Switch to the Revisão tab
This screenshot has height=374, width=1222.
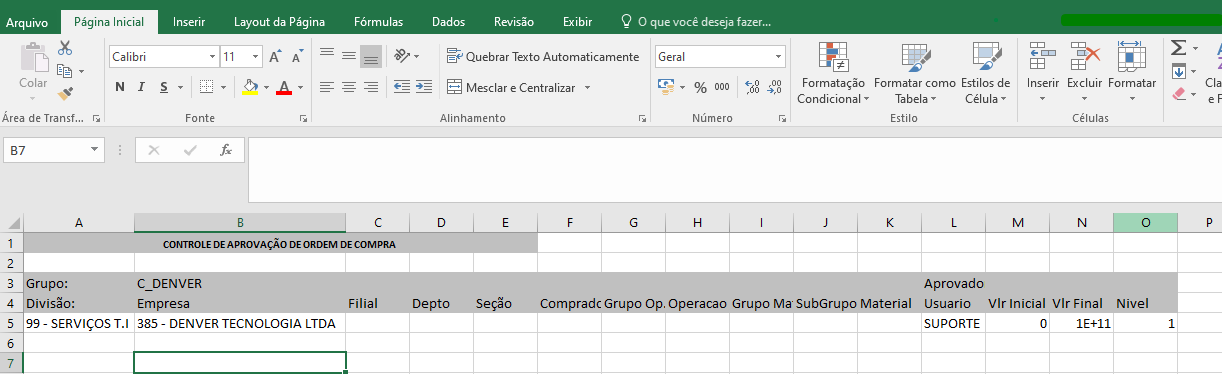click(x=514, y=21)
